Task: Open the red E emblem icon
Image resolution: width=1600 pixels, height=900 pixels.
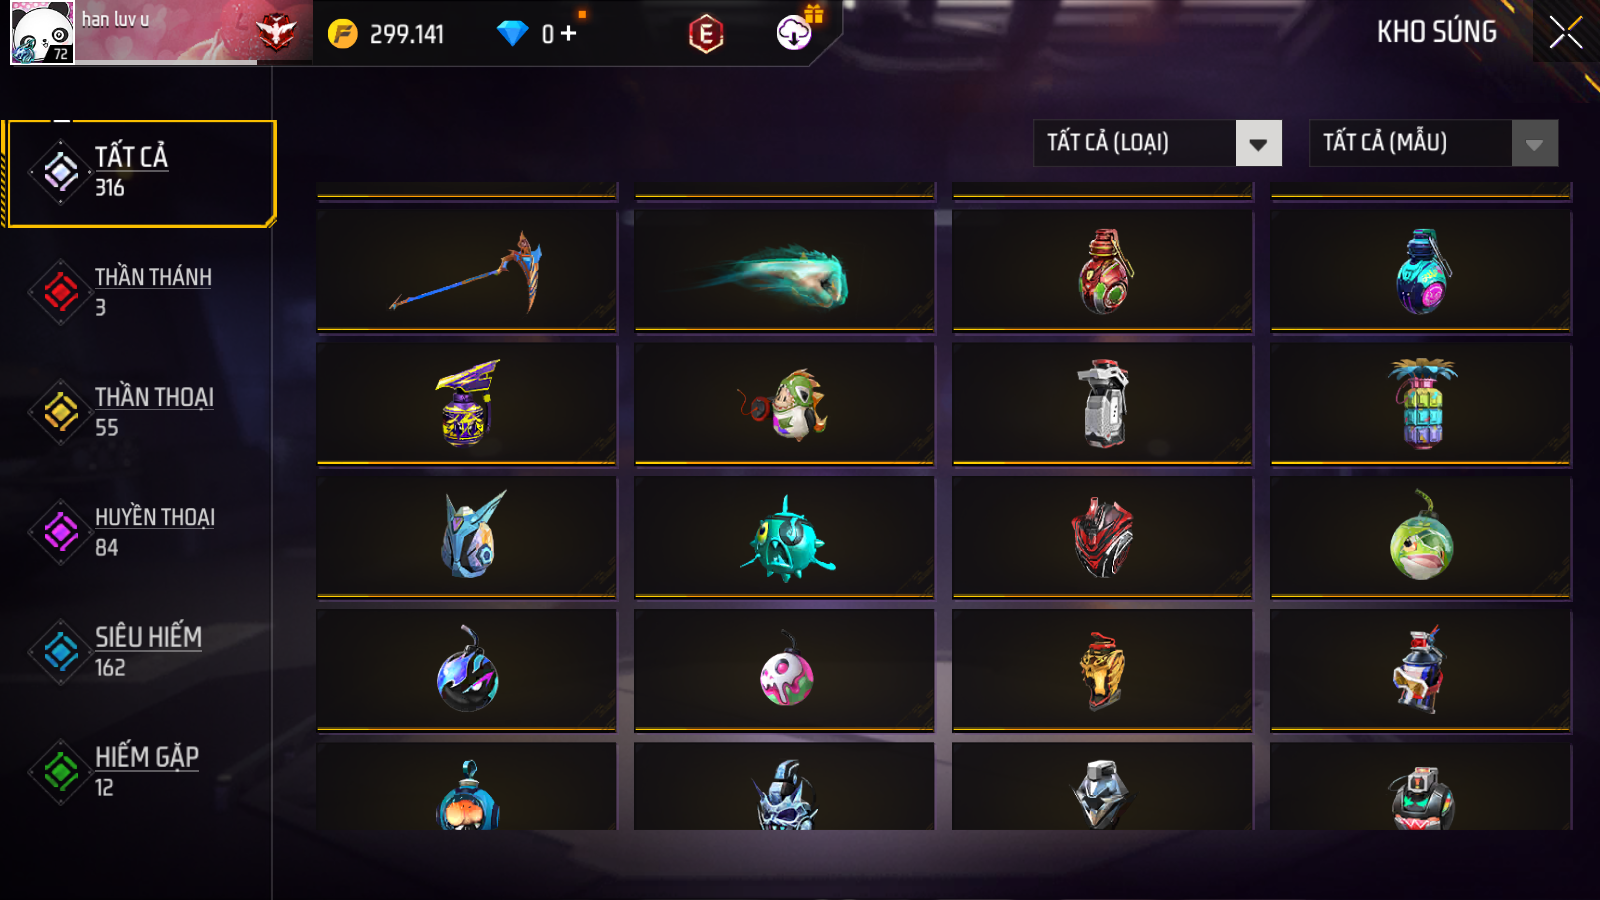Action: 706,35
